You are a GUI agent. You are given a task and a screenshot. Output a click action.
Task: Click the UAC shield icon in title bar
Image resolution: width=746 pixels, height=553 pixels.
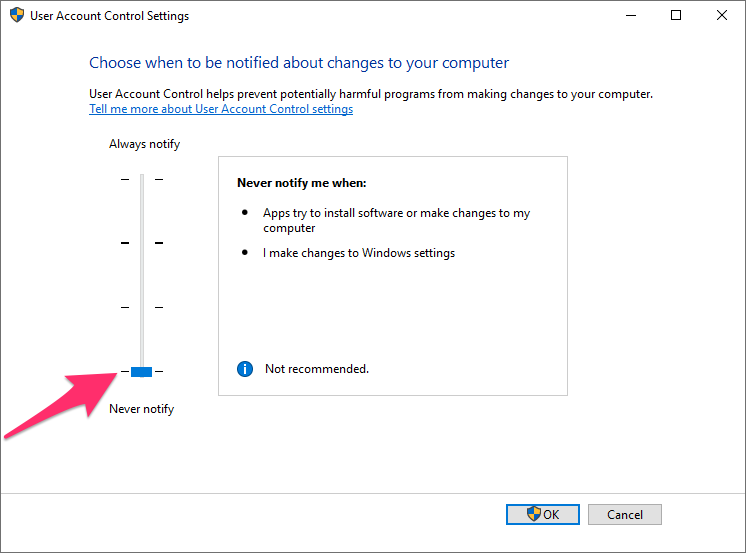[17, 15]
